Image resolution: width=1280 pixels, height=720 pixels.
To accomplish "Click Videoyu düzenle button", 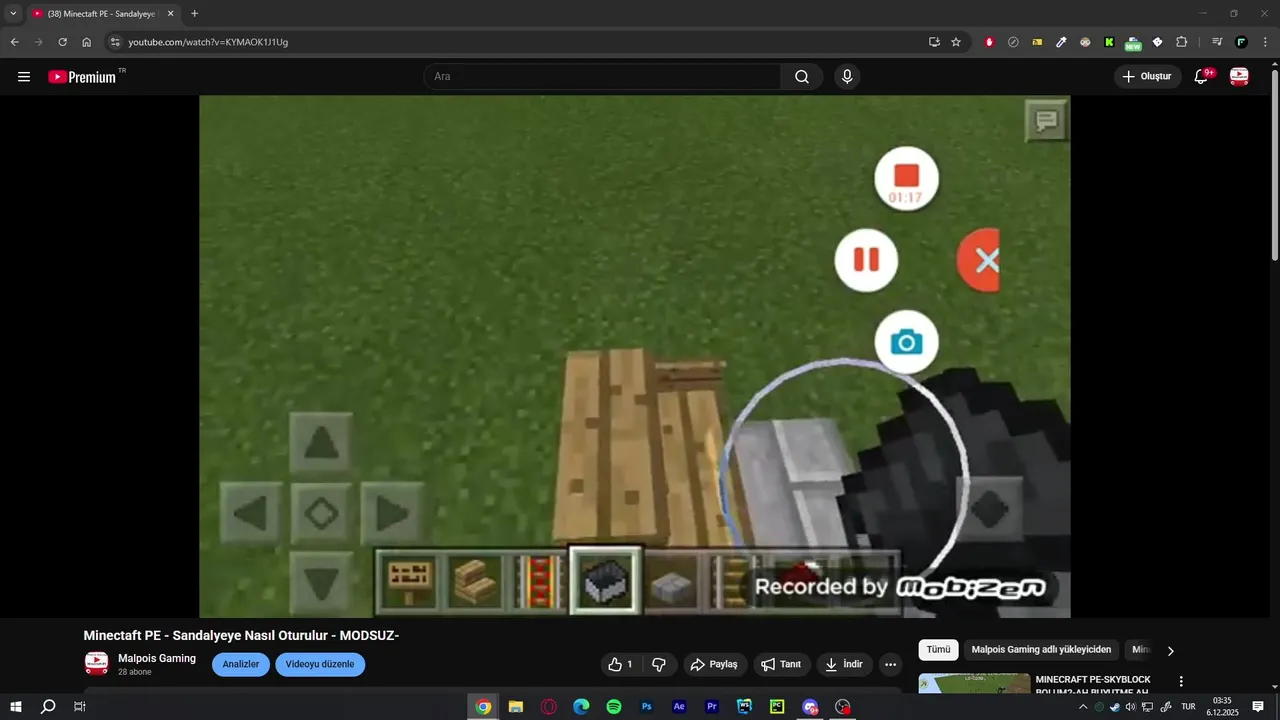I will (320, 664).
